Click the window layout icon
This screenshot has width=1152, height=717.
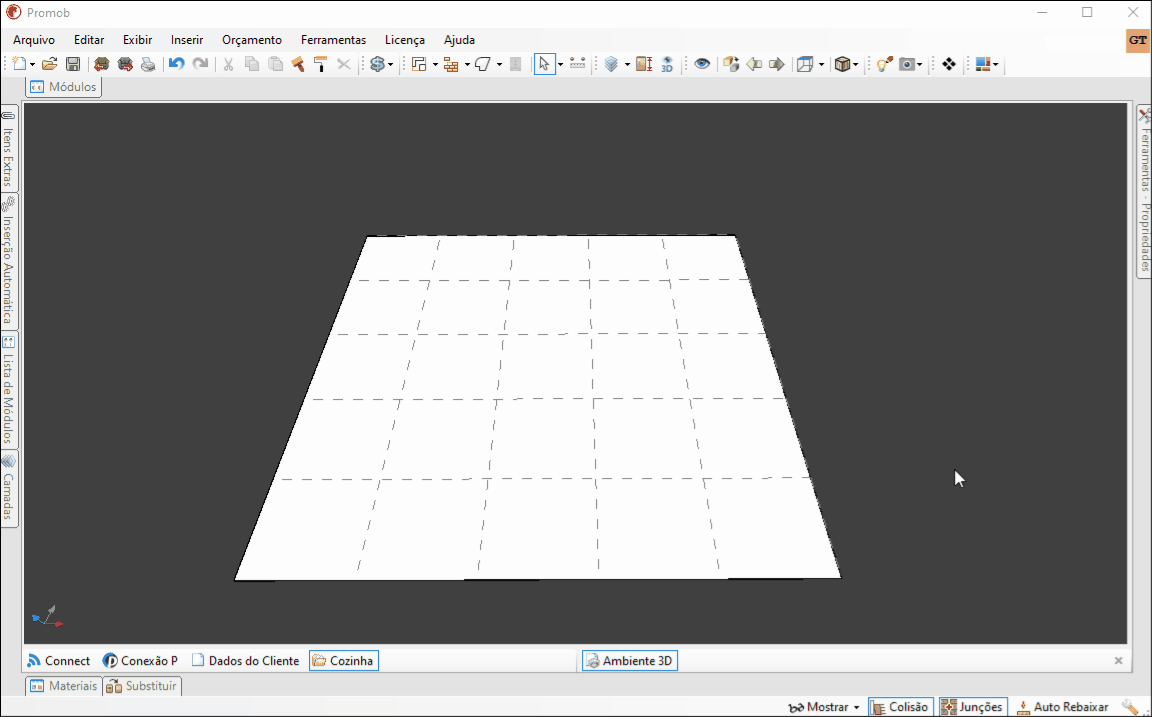[983, 64]
